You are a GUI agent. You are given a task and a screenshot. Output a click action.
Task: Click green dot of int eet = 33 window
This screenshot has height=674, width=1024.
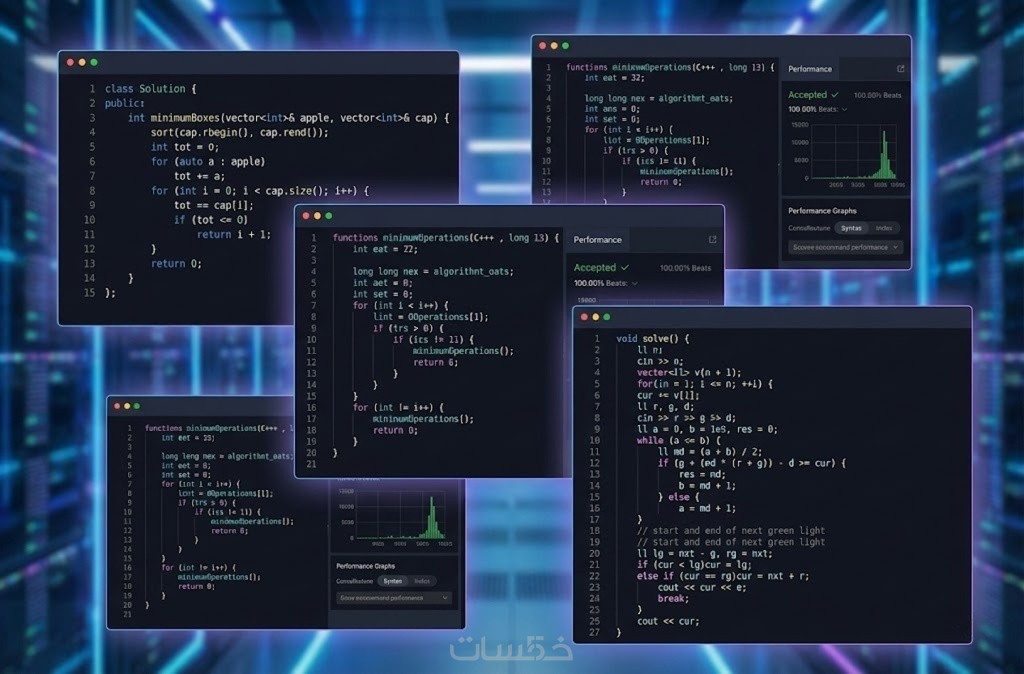click(136, 406)
